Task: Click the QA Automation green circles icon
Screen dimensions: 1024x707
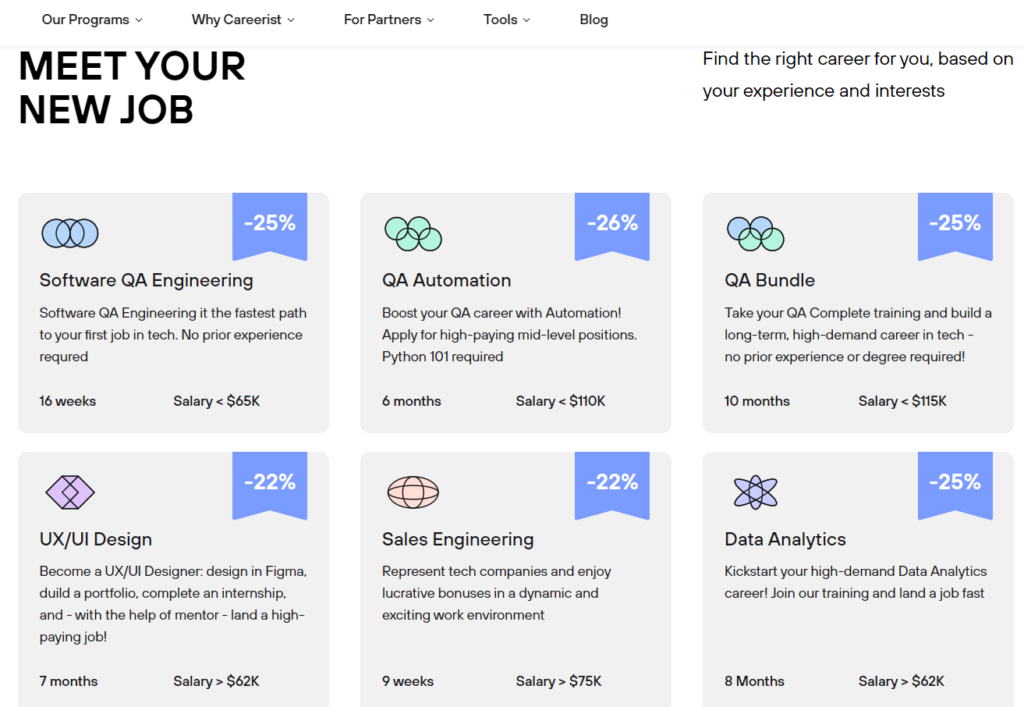Action: coord(413,234)
